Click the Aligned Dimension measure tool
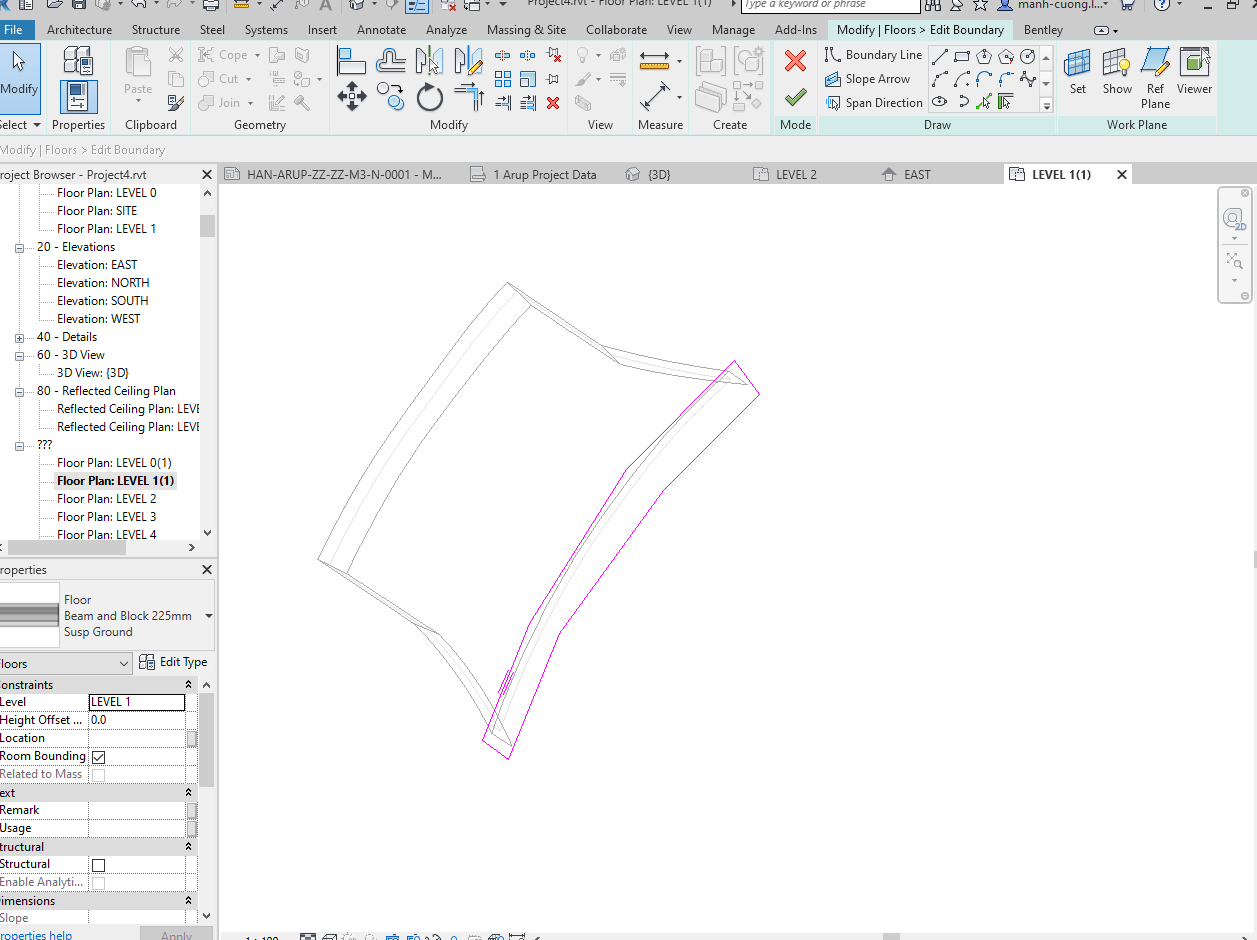Viewport: 1257px width, 940px height. (655, 97)
